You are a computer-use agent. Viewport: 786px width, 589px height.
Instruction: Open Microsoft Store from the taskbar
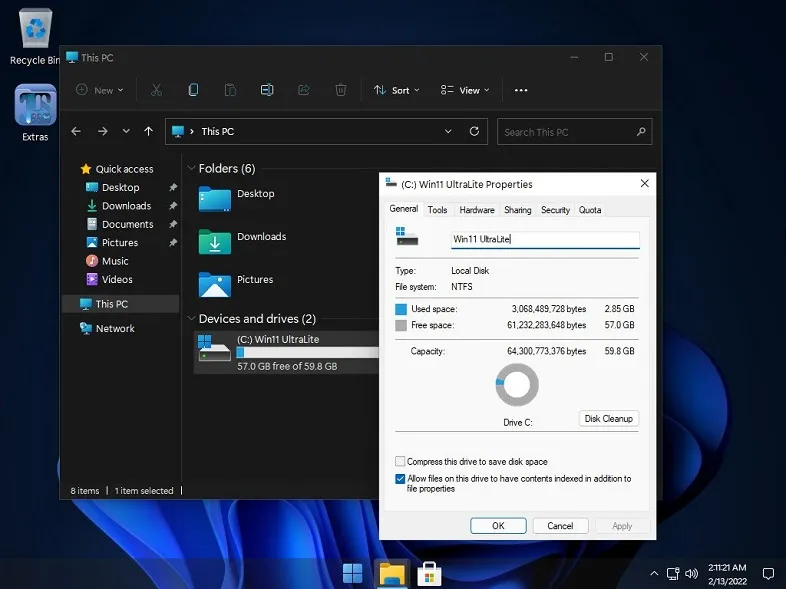pyautogui.click(x=429, y=574)
